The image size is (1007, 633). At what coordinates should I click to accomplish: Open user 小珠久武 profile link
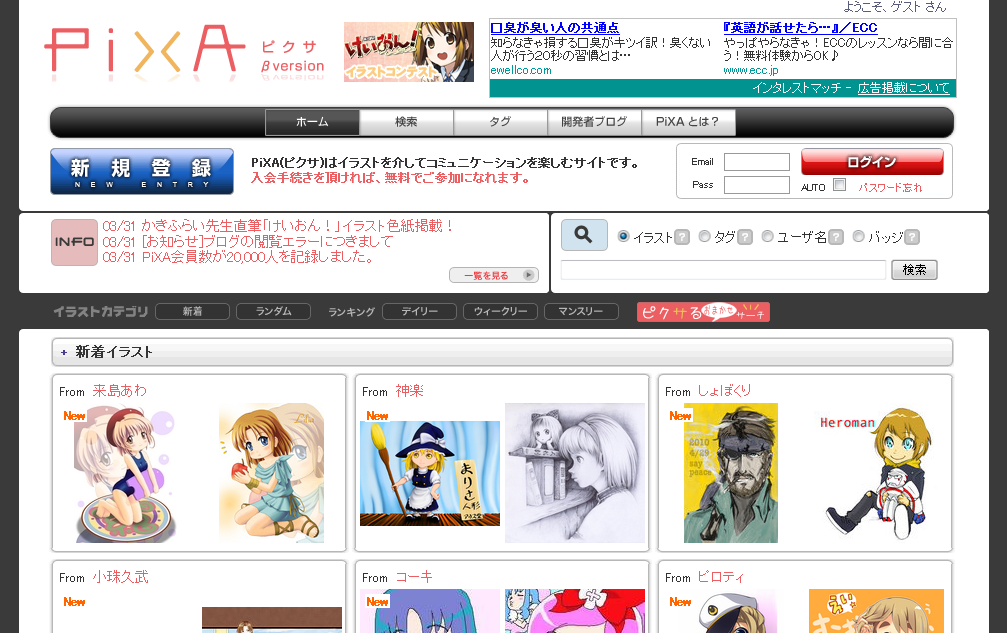coord(120,577)
